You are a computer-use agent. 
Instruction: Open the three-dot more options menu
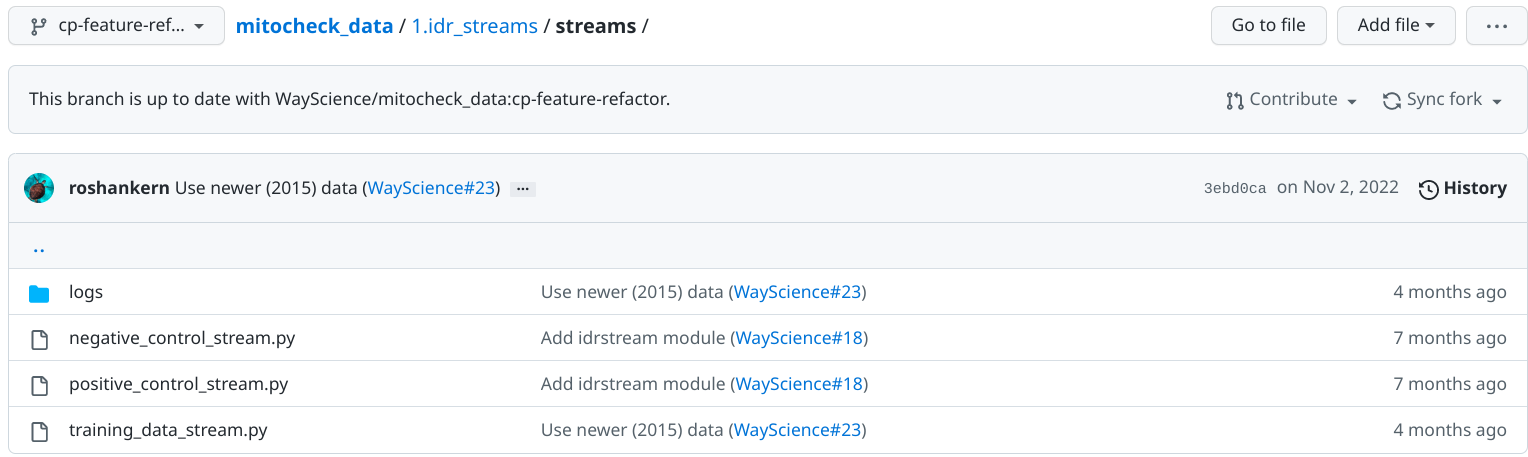pyautogui.click(x=1496, y=26)
